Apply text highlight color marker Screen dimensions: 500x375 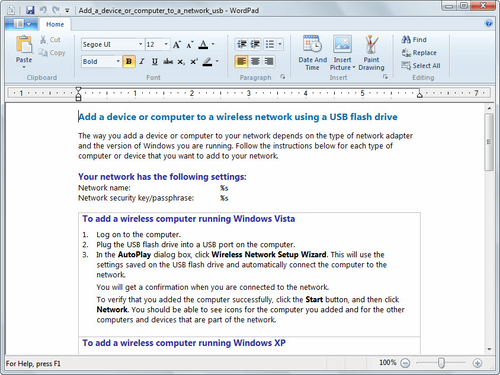tap(207, 62)
